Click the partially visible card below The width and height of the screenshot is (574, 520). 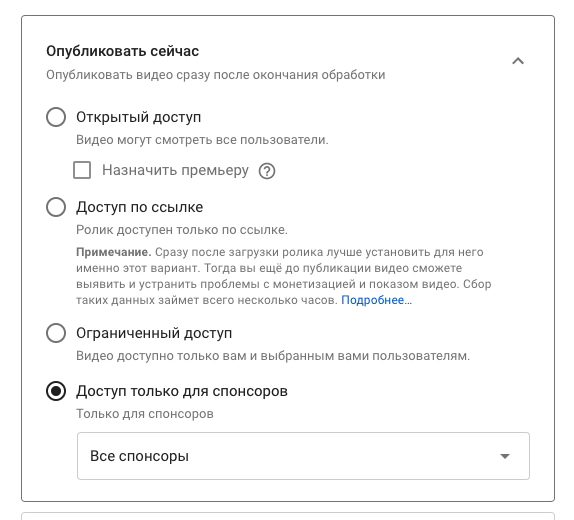pyautogui.click(x=288, y=516)
